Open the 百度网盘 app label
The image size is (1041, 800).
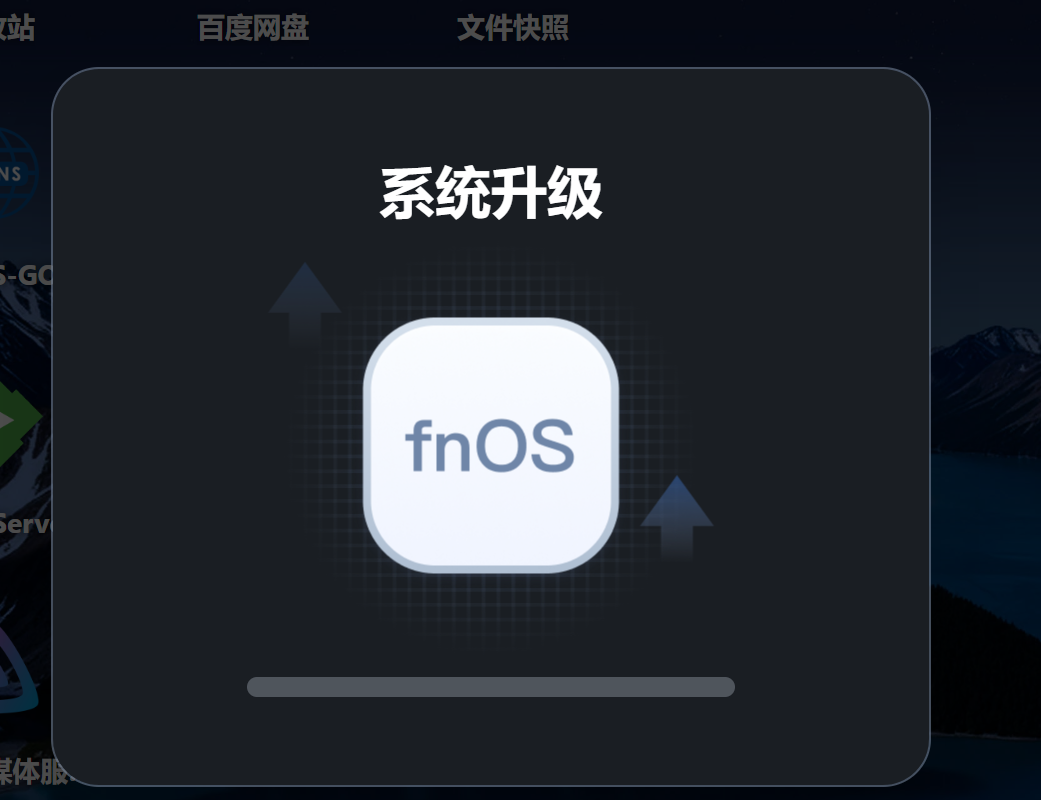coord(253,29)
